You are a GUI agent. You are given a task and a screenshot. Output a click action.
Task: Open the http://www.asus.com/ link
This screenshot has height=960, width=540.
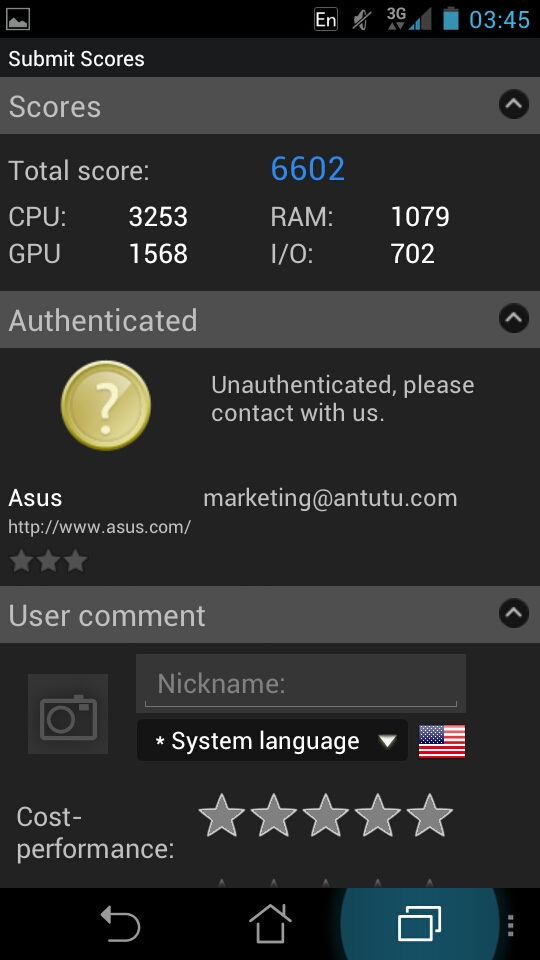coord(99,527)
